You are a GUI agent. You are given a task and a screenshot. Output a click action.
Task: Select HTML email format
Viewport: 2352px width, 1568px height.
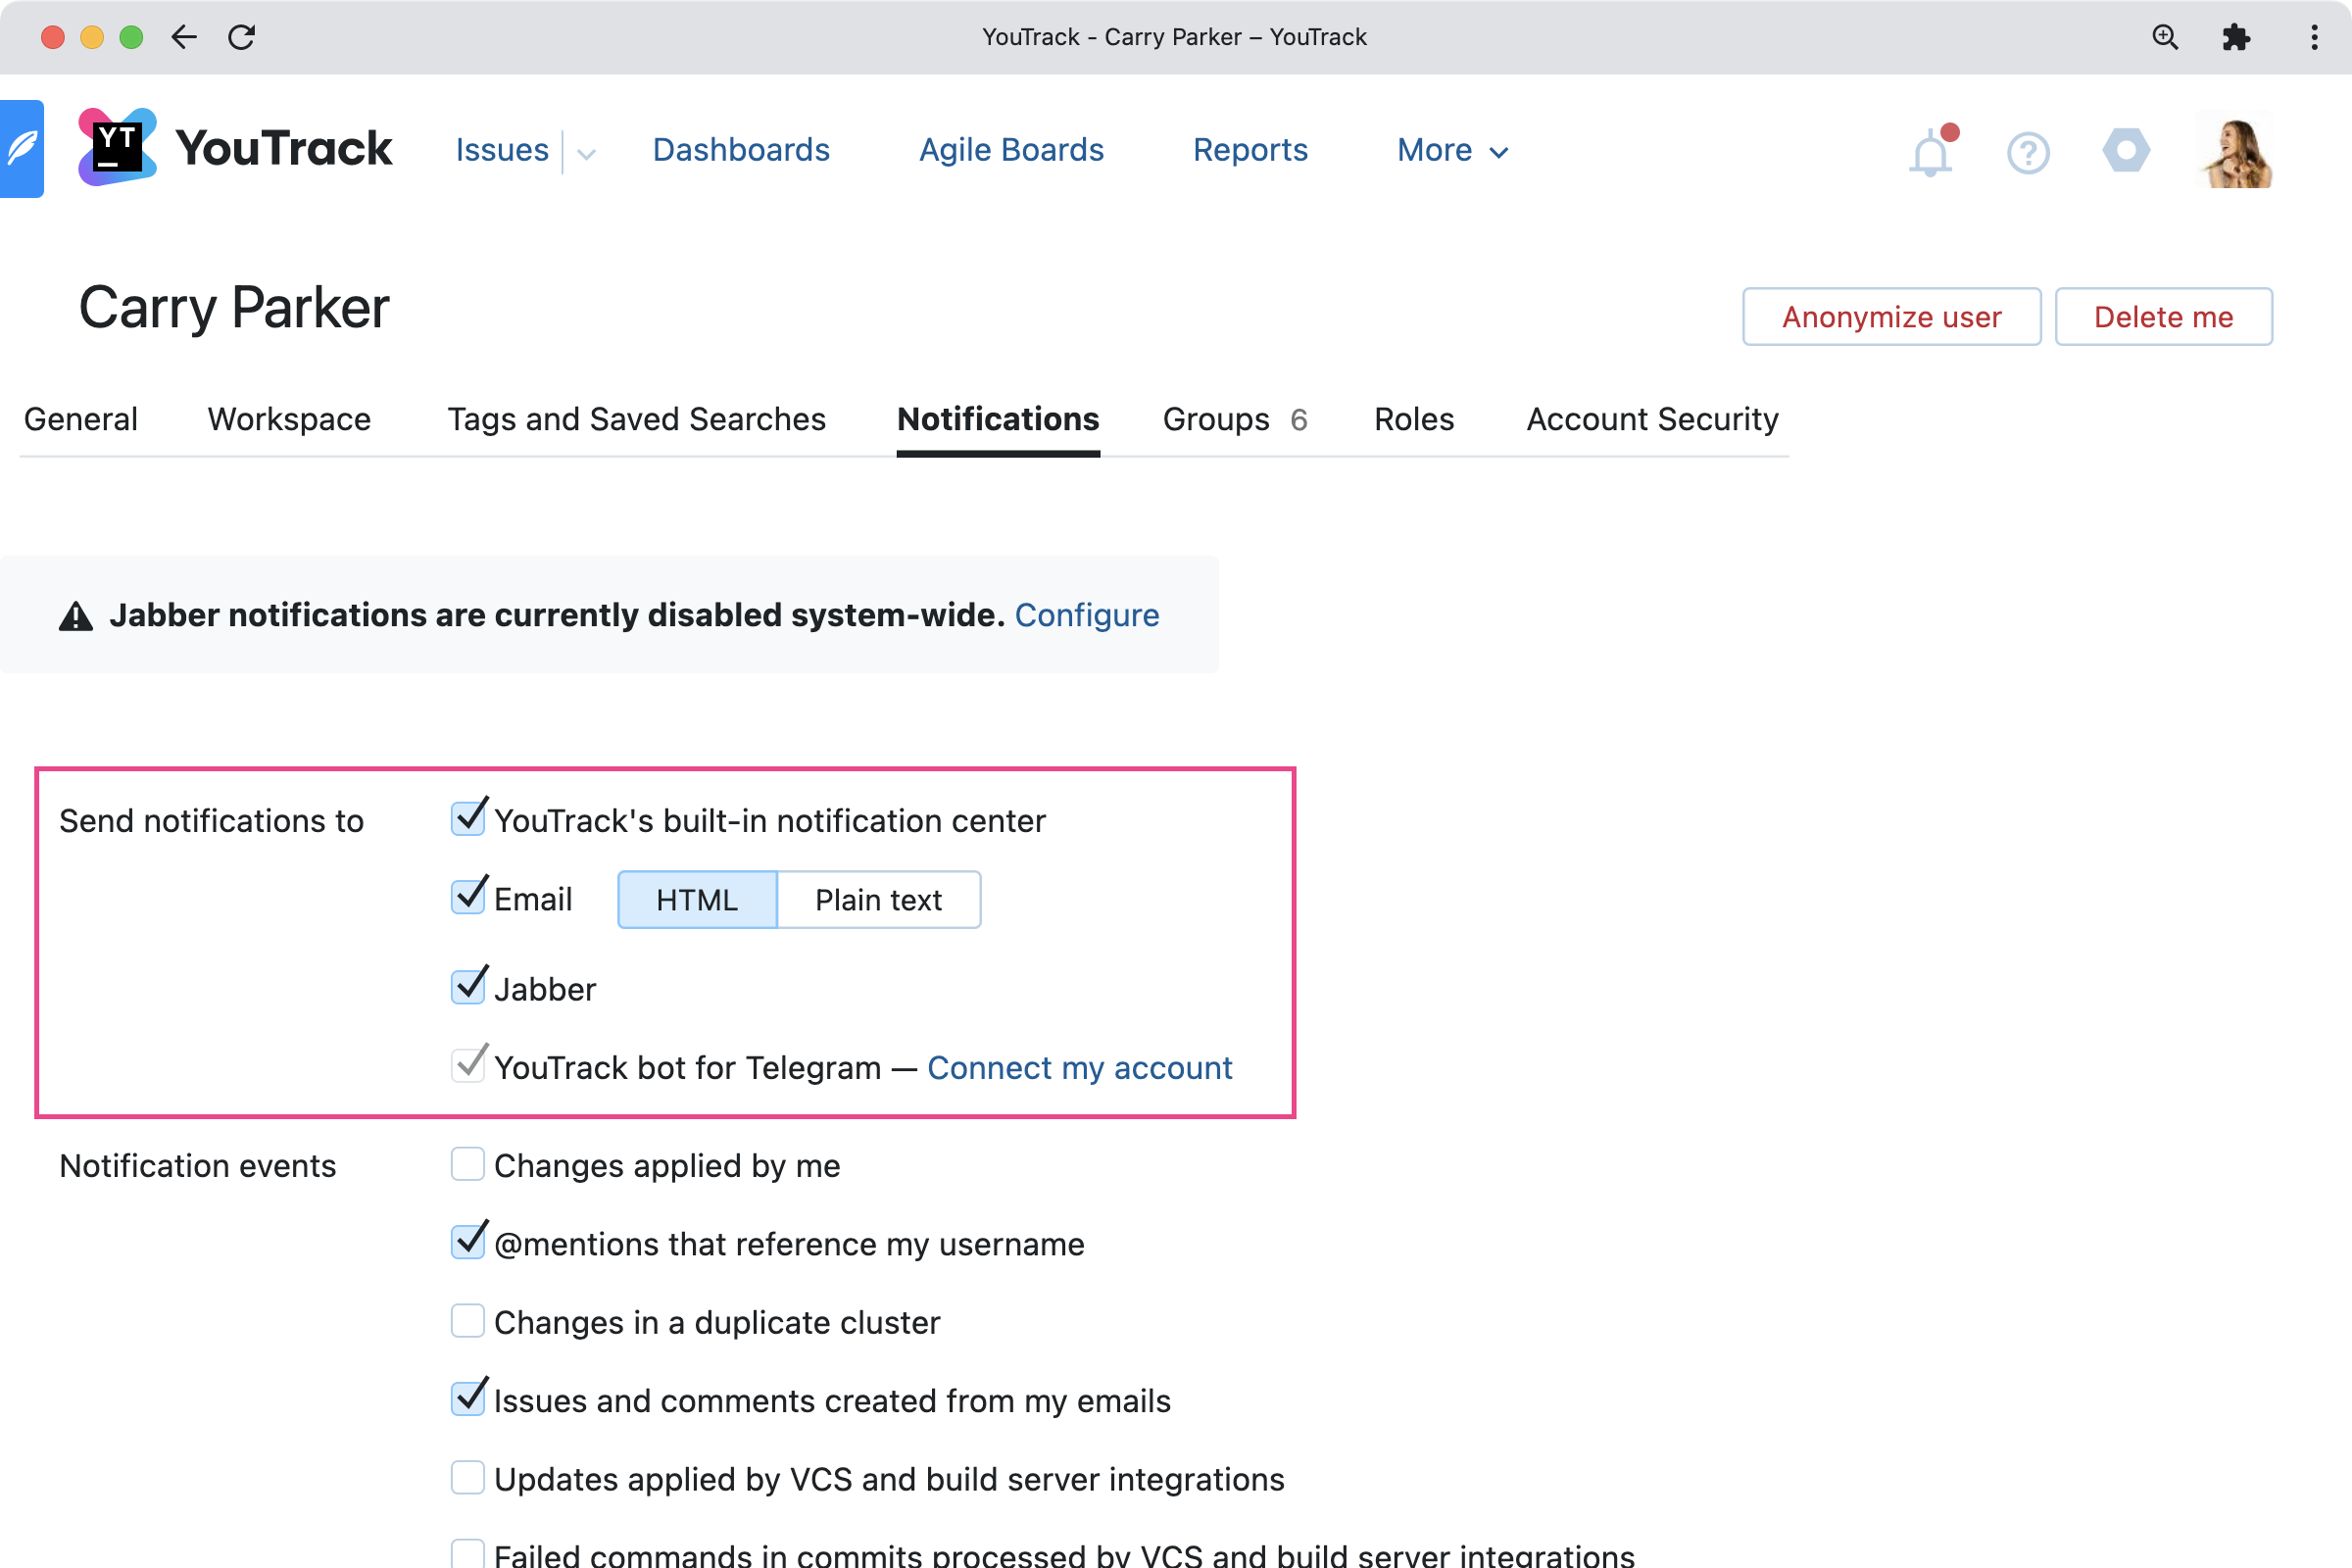pos(697,900)
